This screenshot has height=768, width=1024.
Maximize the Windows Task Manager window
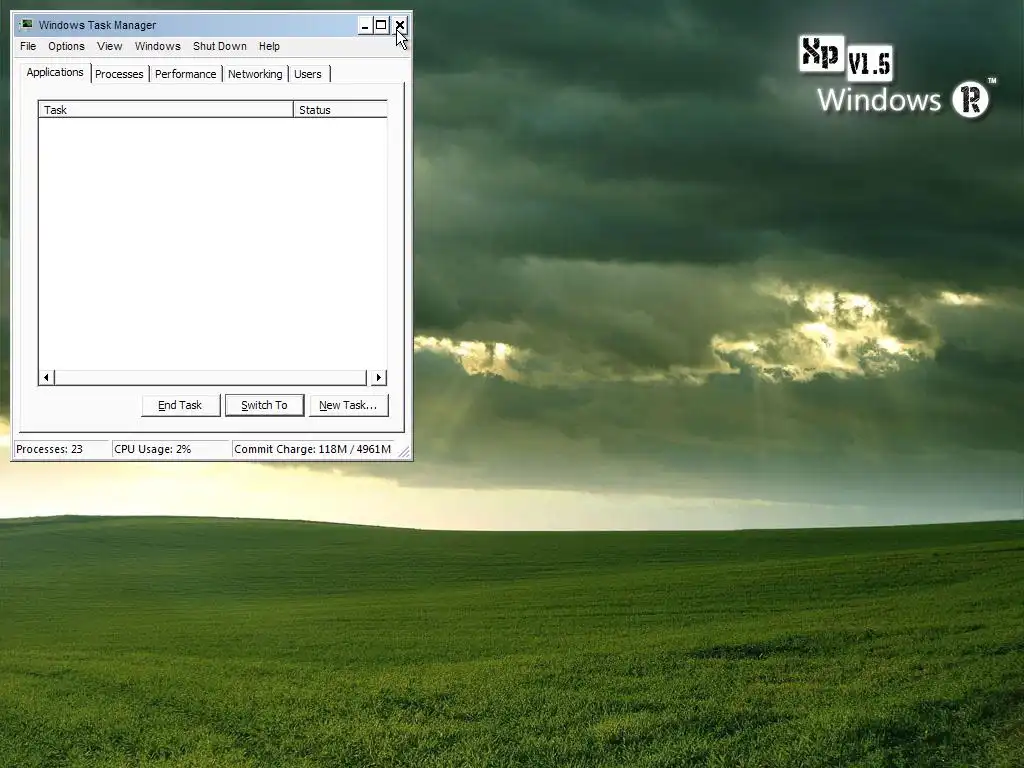[x=381, y=25]
